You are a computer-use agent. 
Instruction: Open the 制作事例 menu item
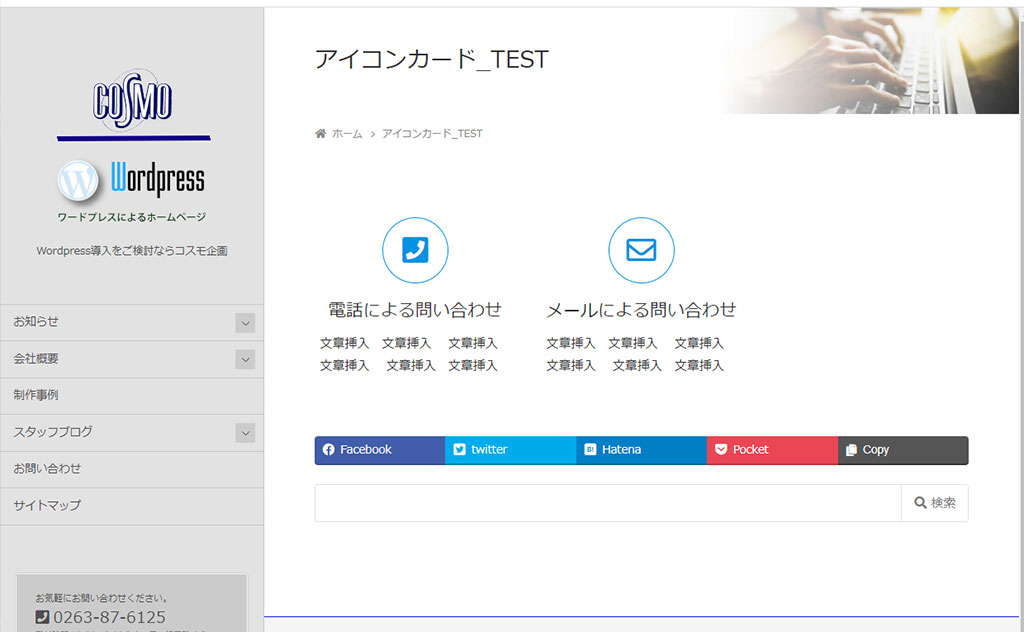tap(36, 395)
